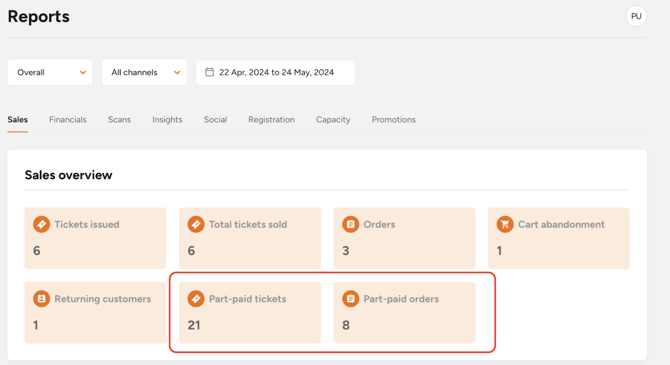Click the Returning customers person icon
The width and height of the screenshot is (670, 365).
[x=41, y=299]
